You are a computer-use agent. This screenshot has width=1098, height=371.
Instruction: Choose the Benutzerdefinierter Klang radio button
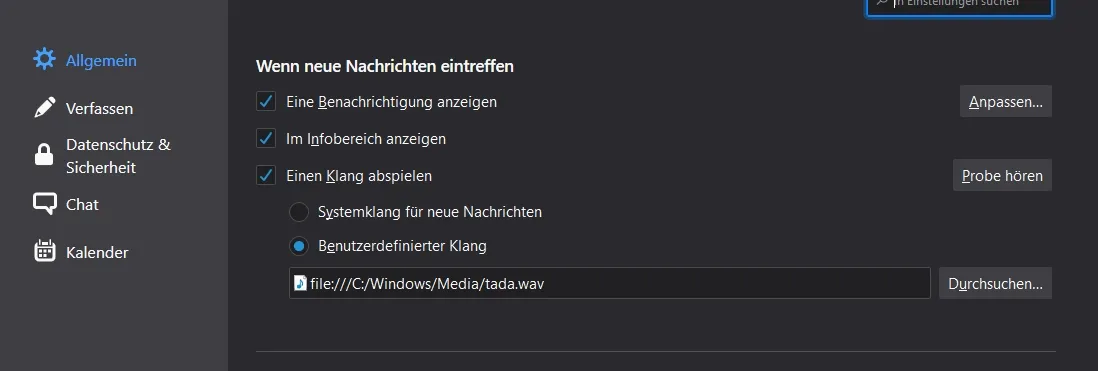pos(299,246)
